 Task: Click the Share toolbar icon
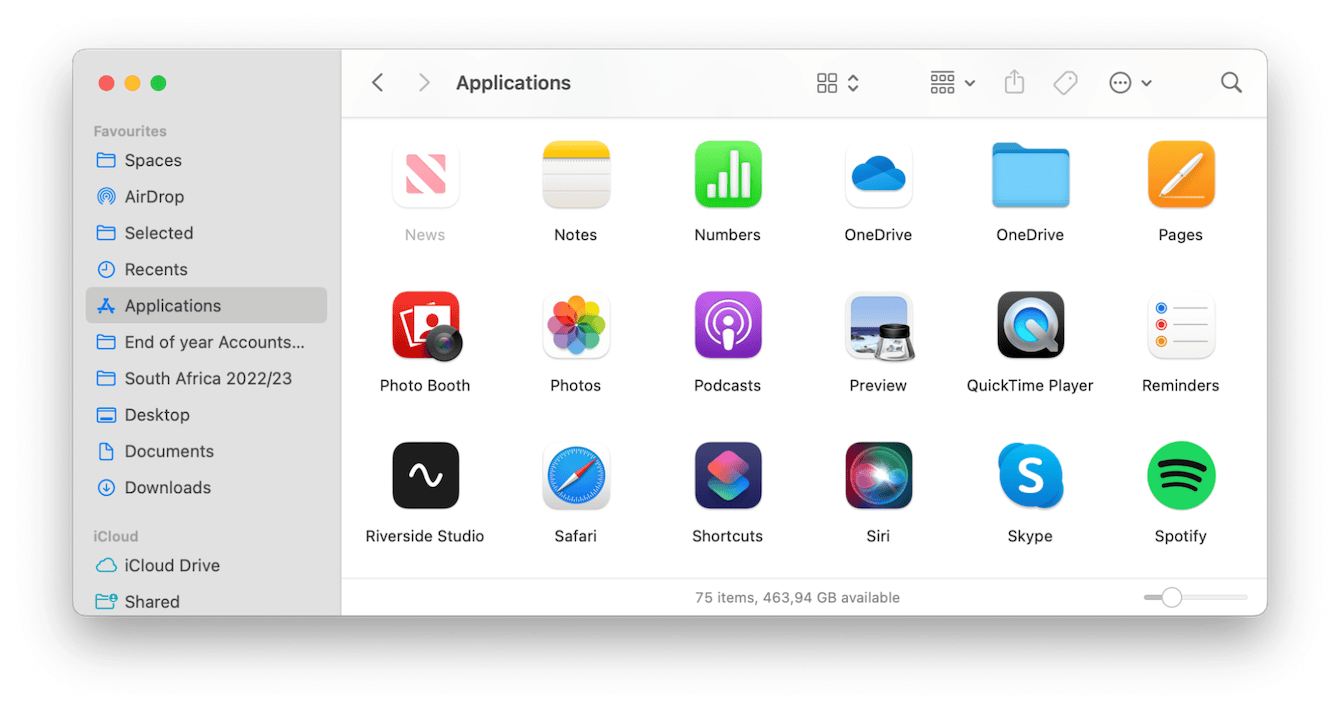(x=1014, y=82)
